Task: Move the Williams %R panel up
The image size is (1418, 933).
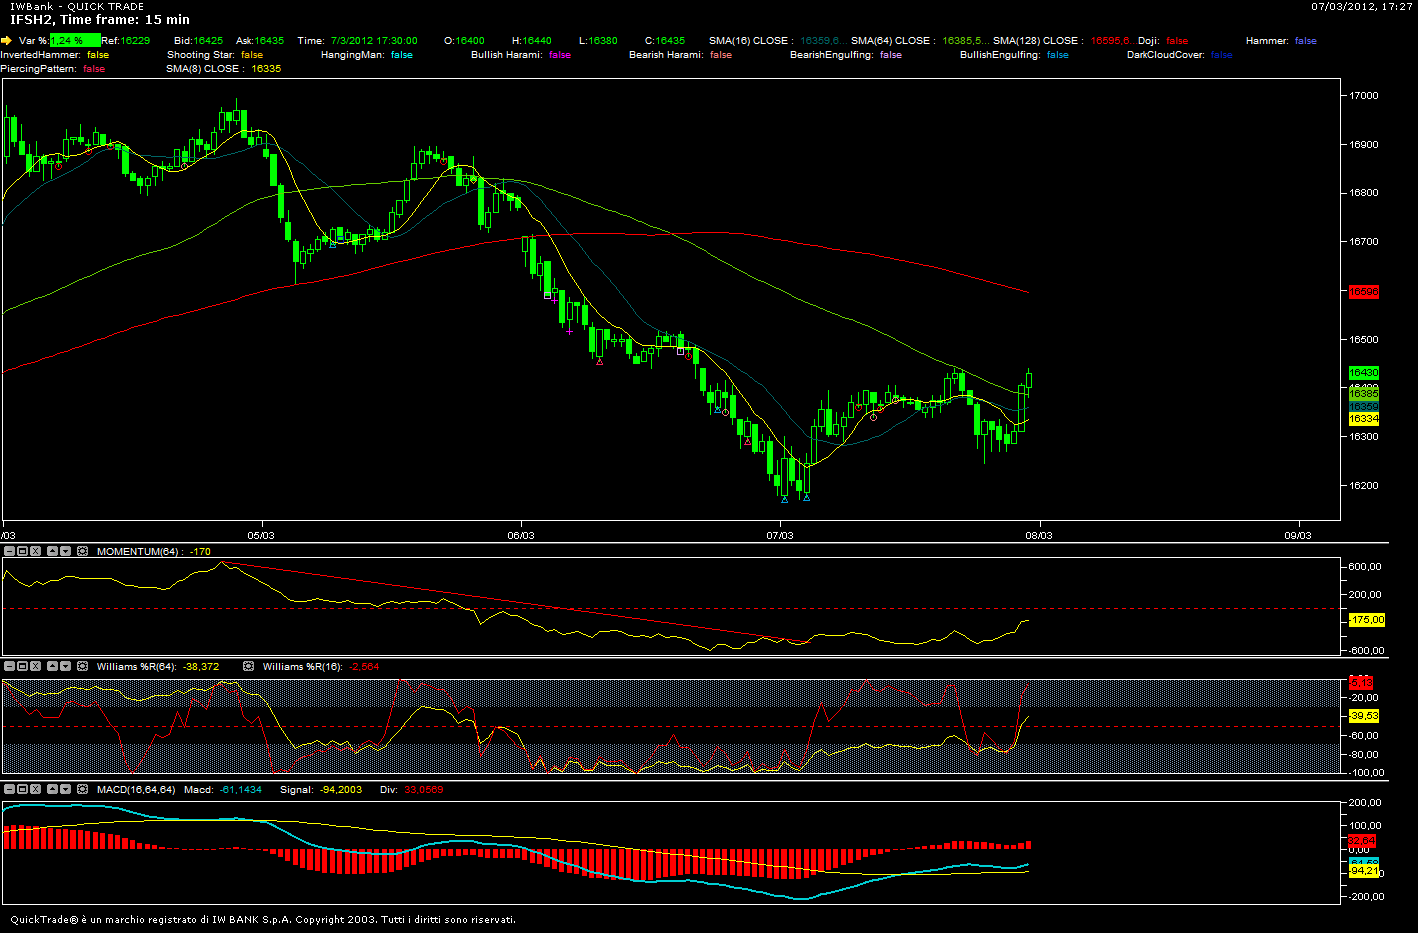Action: (53, 666)
